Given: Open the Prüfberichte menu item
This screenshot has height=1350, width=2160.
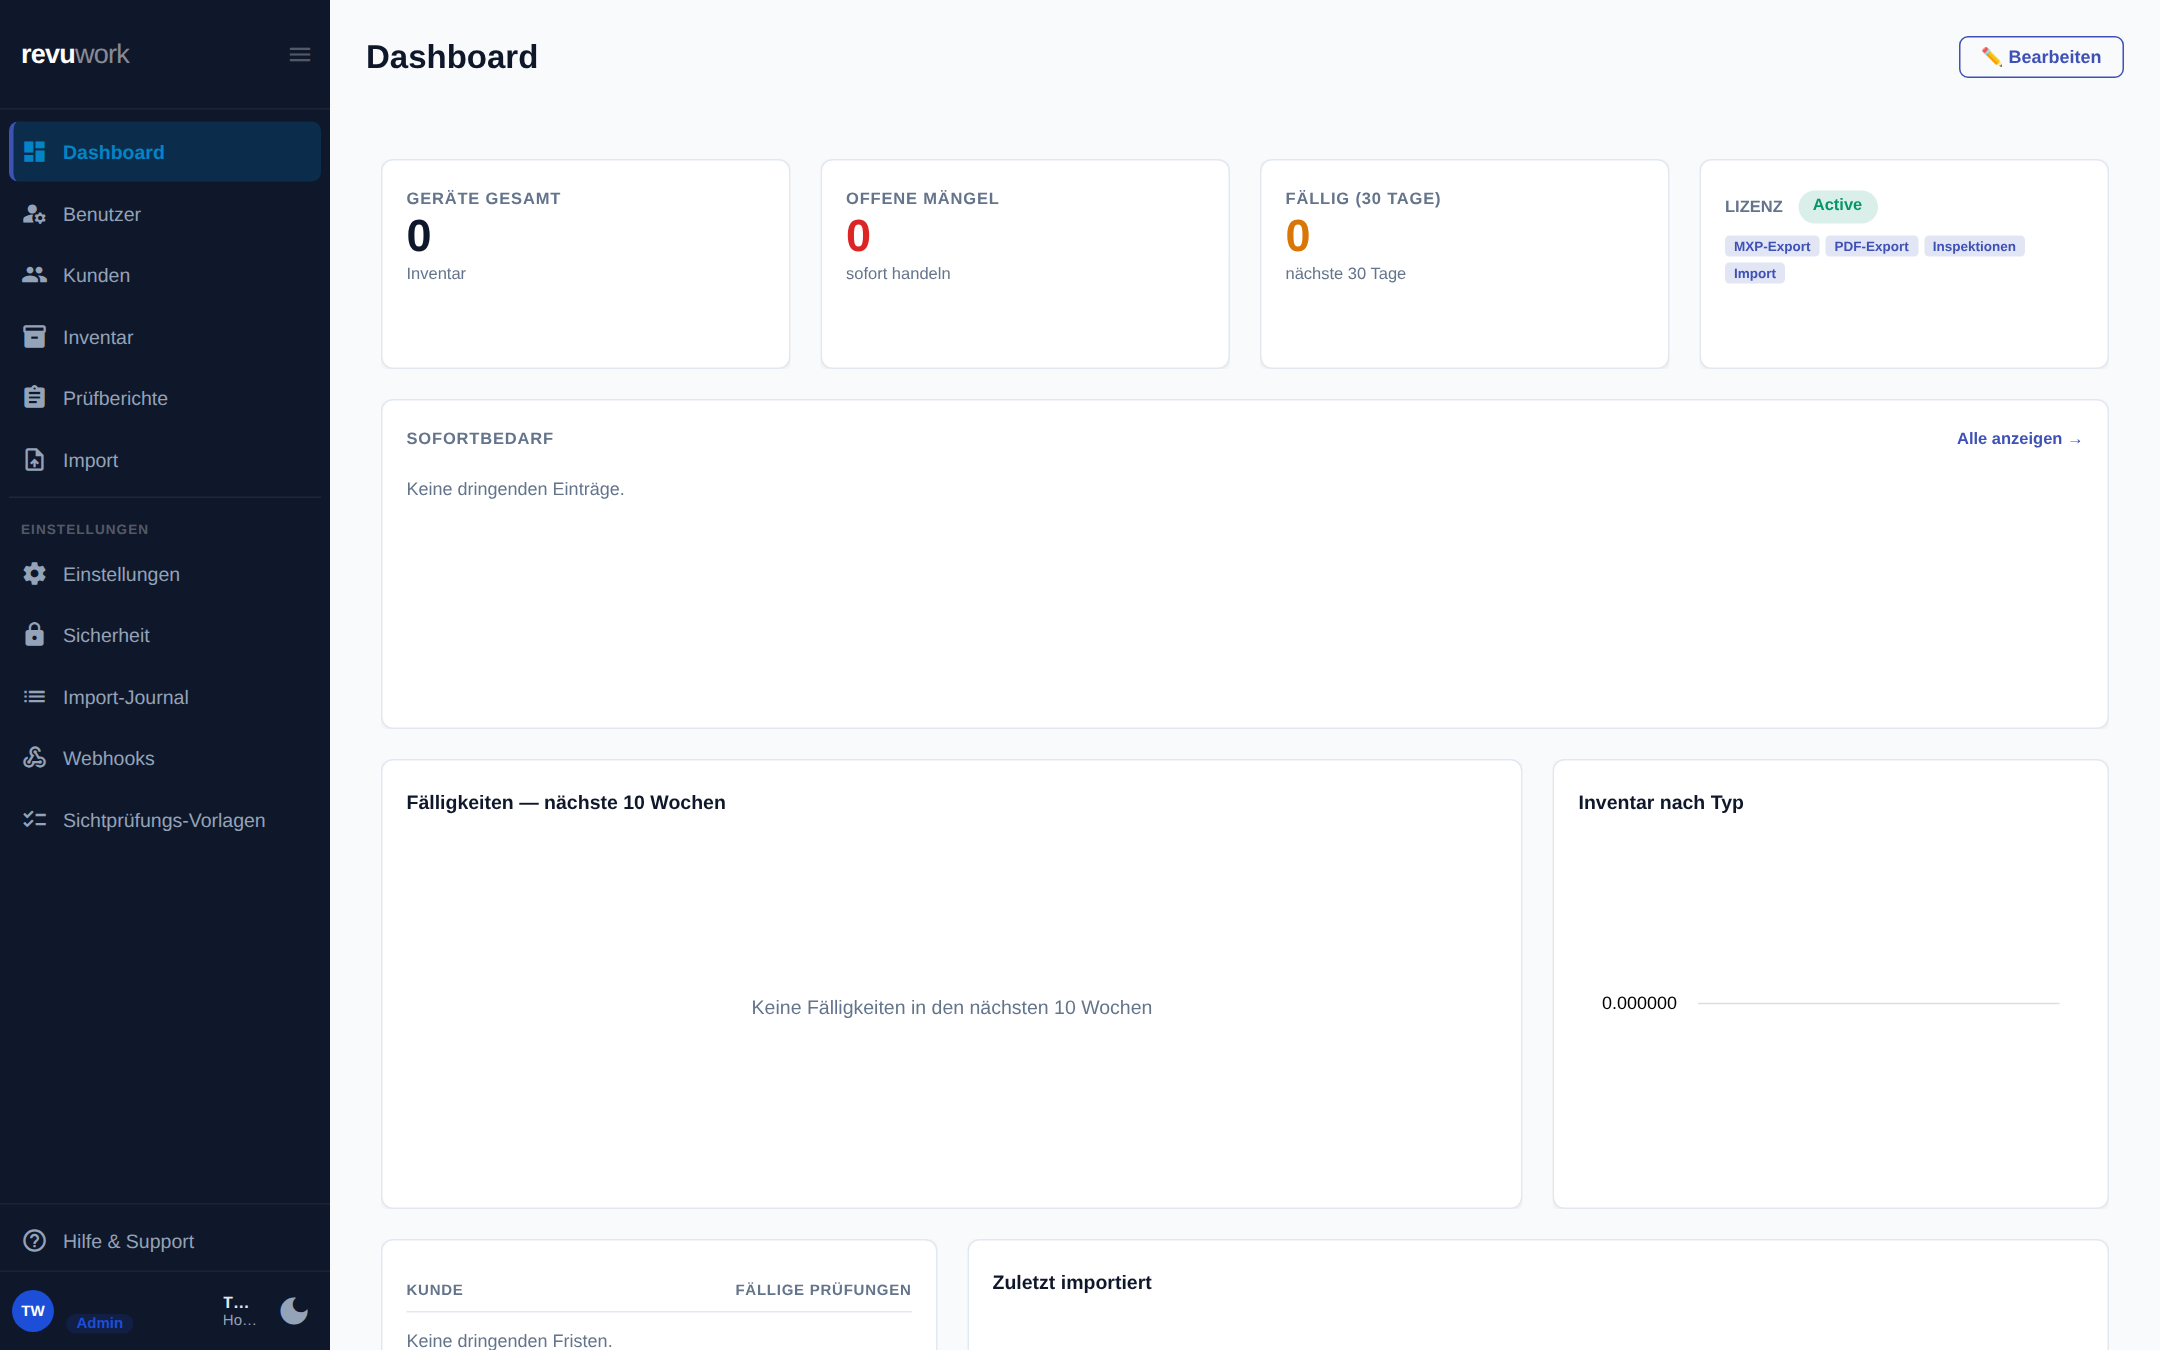Looking at the screenshot, I should (165, 398).
